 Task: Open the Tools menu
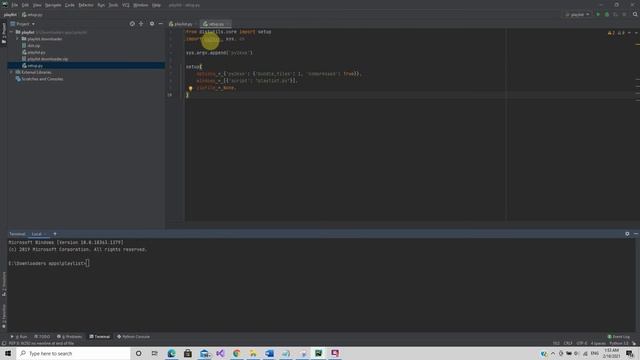point(113,5)
